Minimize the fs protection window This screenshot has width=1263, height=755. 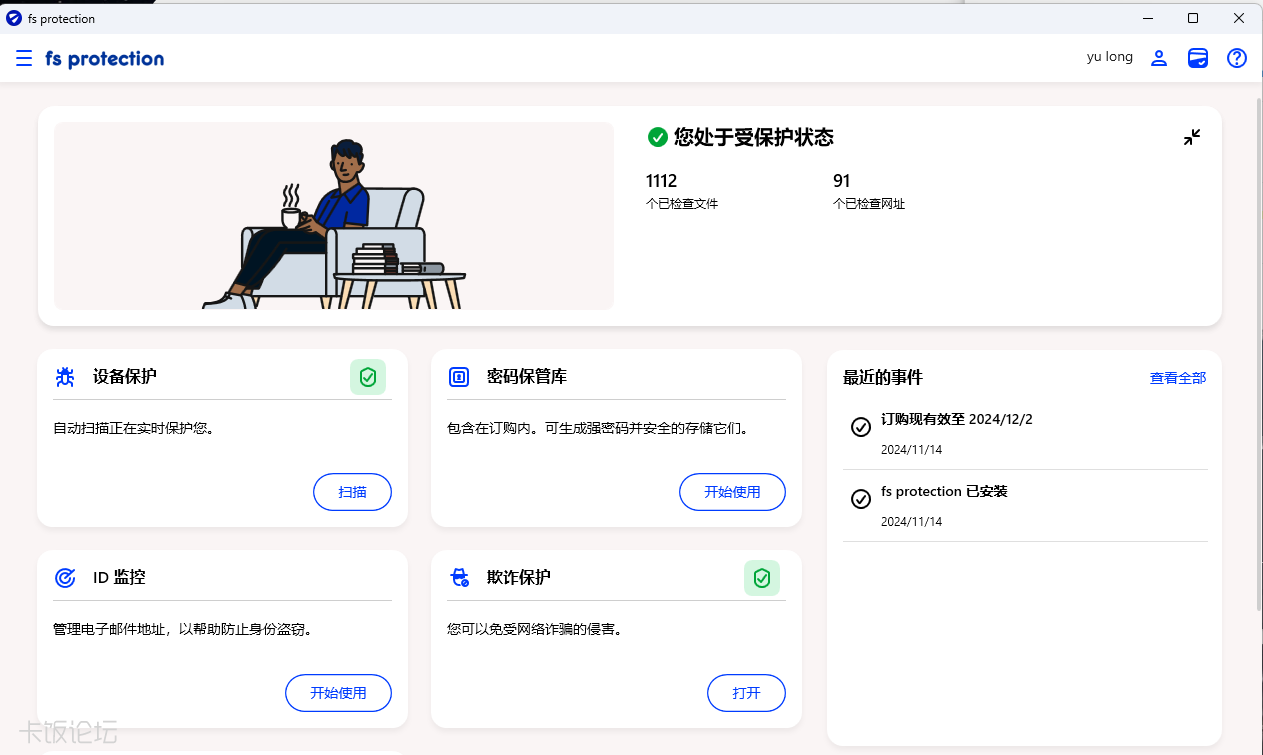(1147, 18)
